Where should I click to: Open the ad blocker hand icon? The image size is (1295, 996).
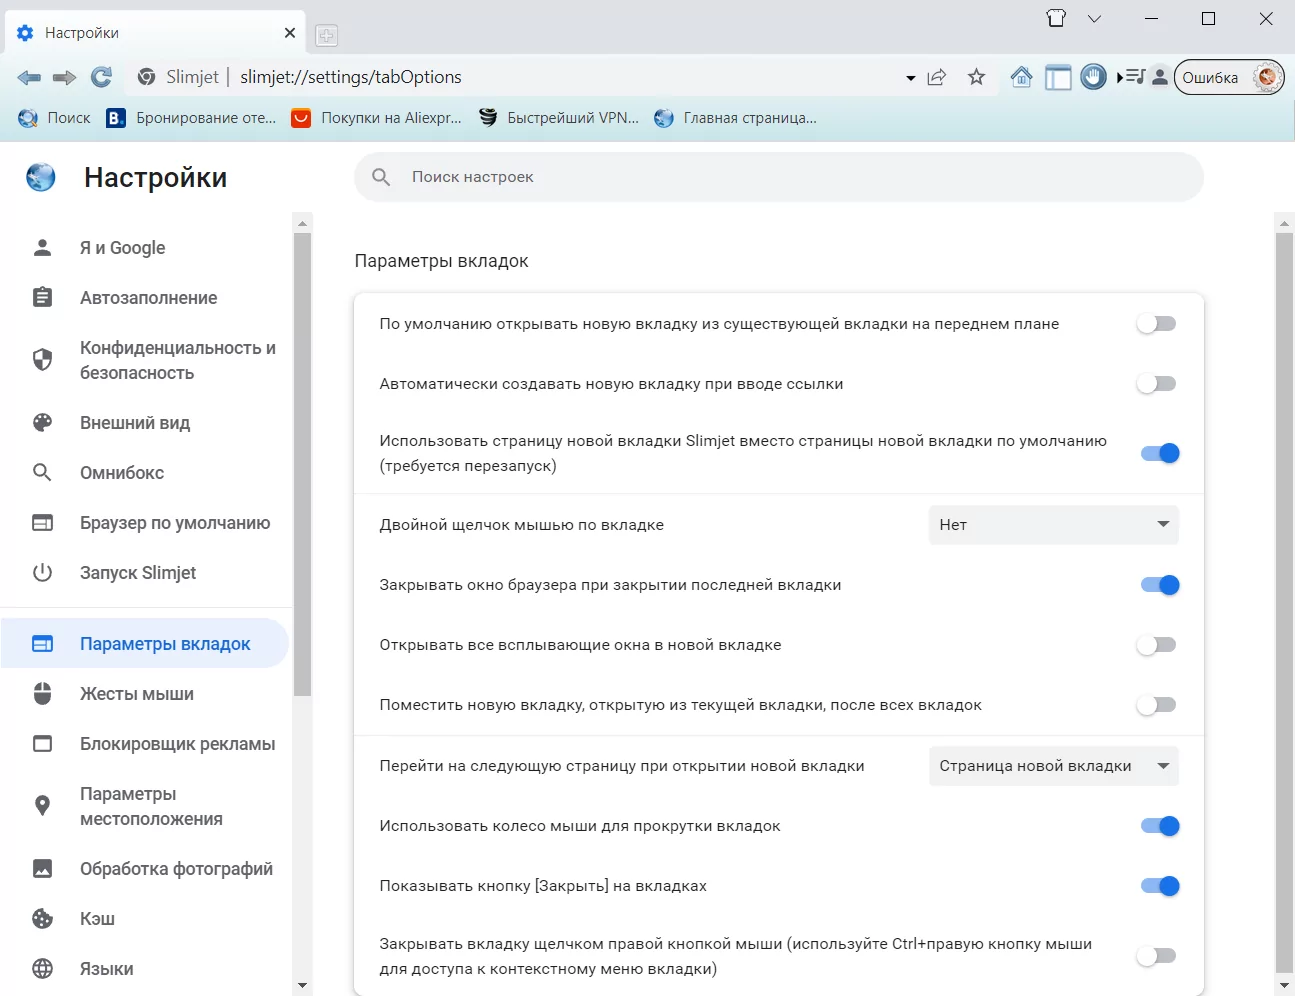pos(1094,77)
